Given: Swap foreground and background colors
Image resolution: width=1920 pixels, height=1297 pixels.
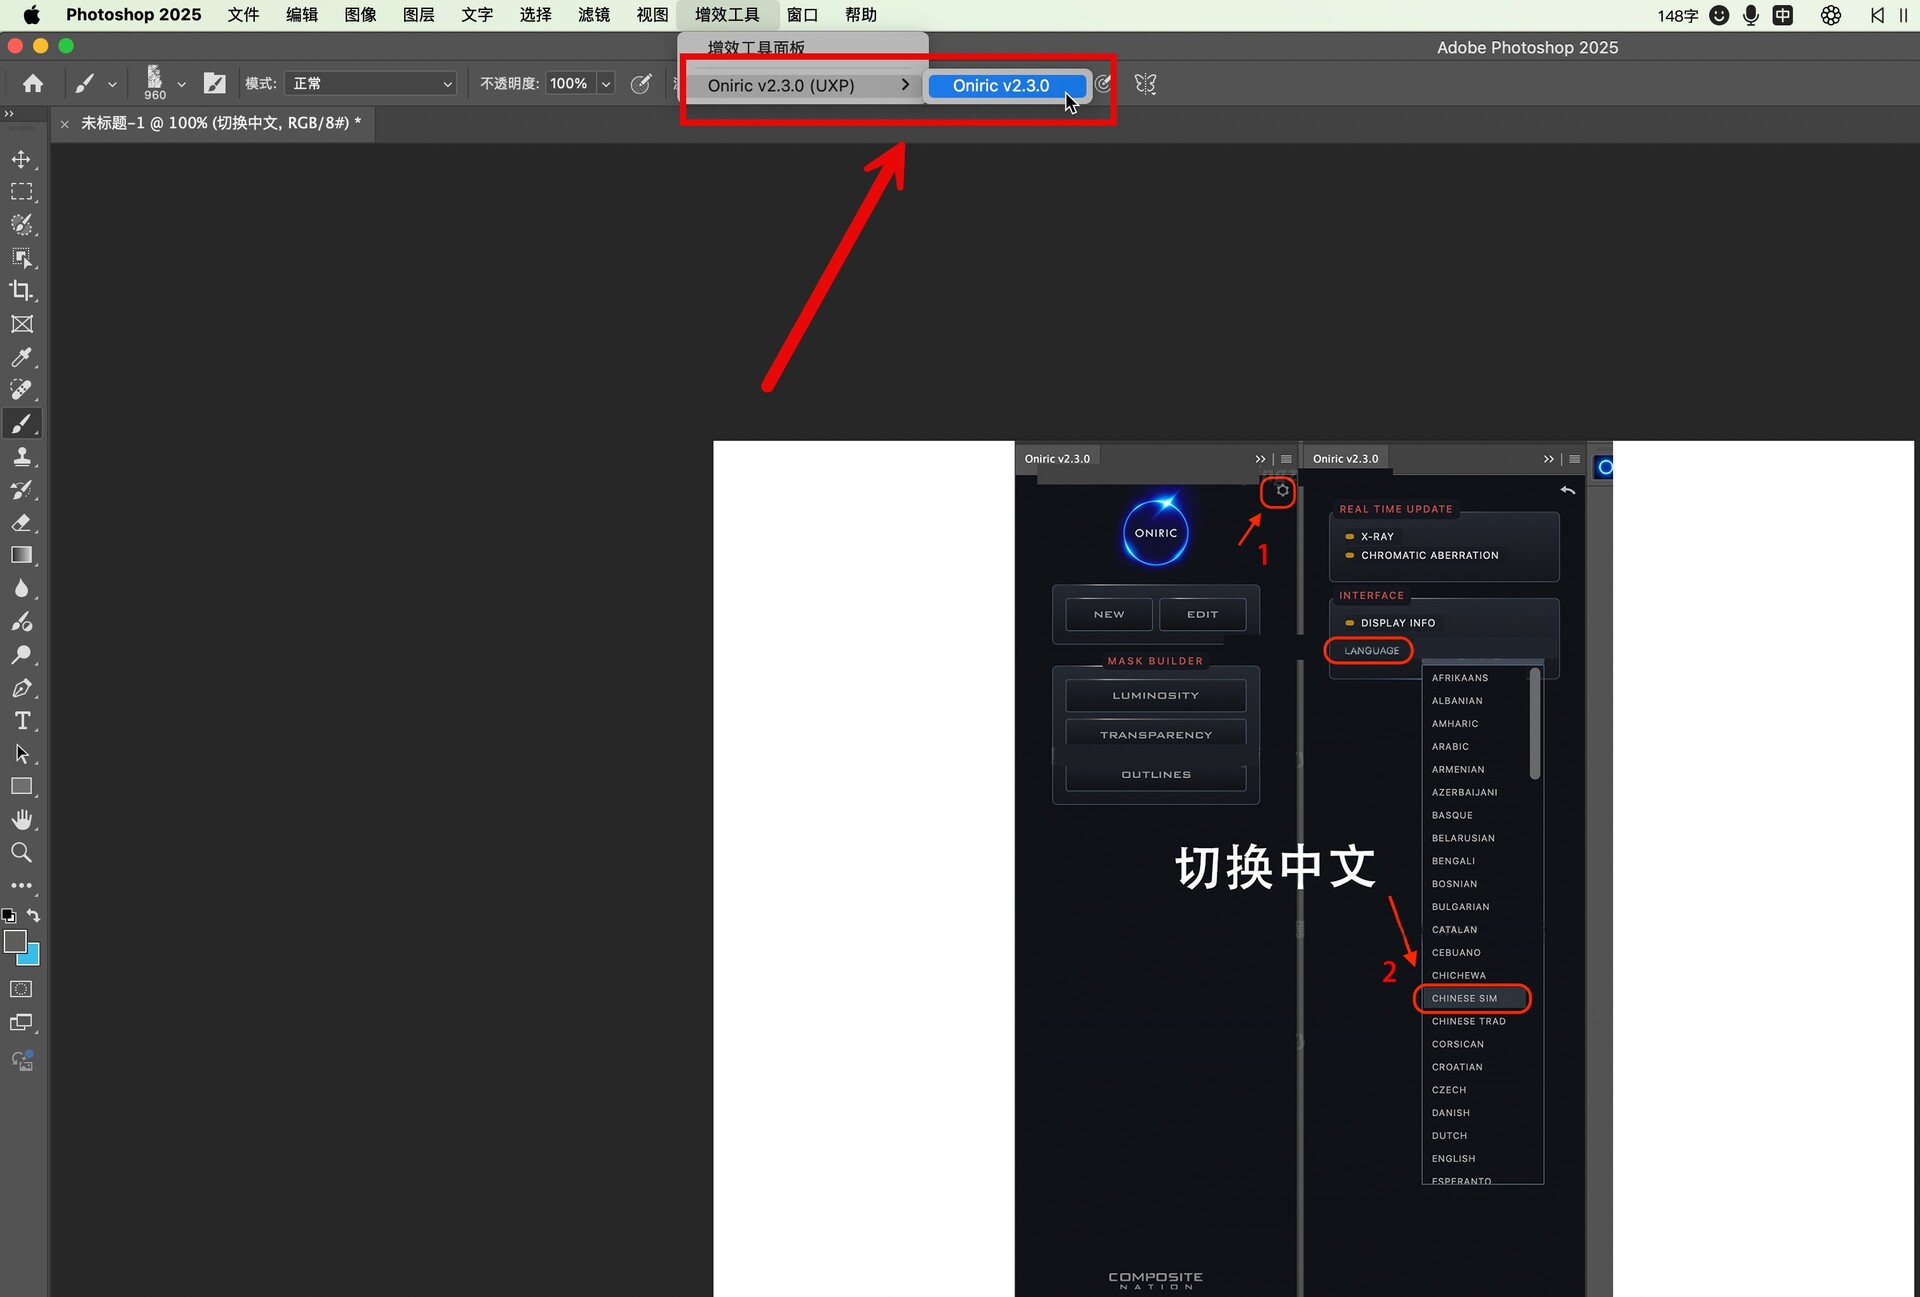Looking at the screenshot, I should 33,916.
